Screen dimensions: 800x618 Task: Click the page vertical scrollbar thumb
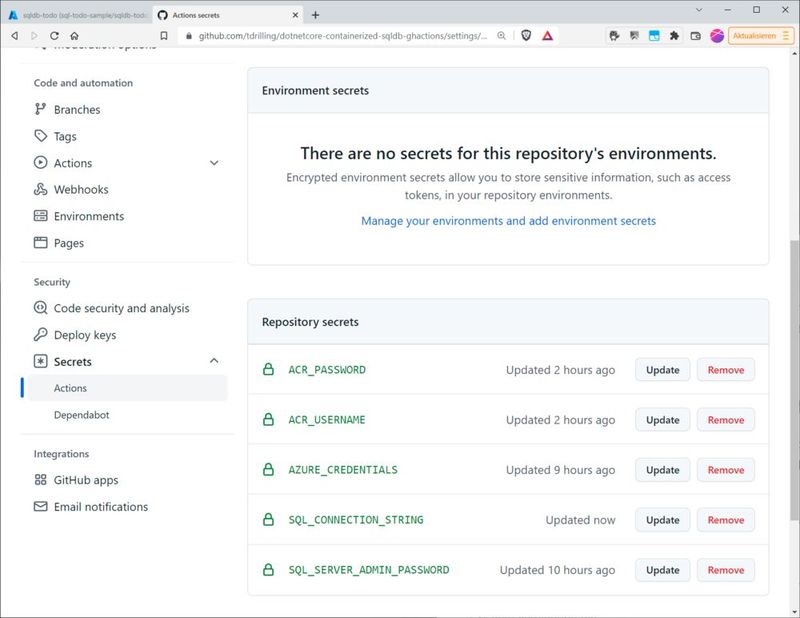(794, 380)
